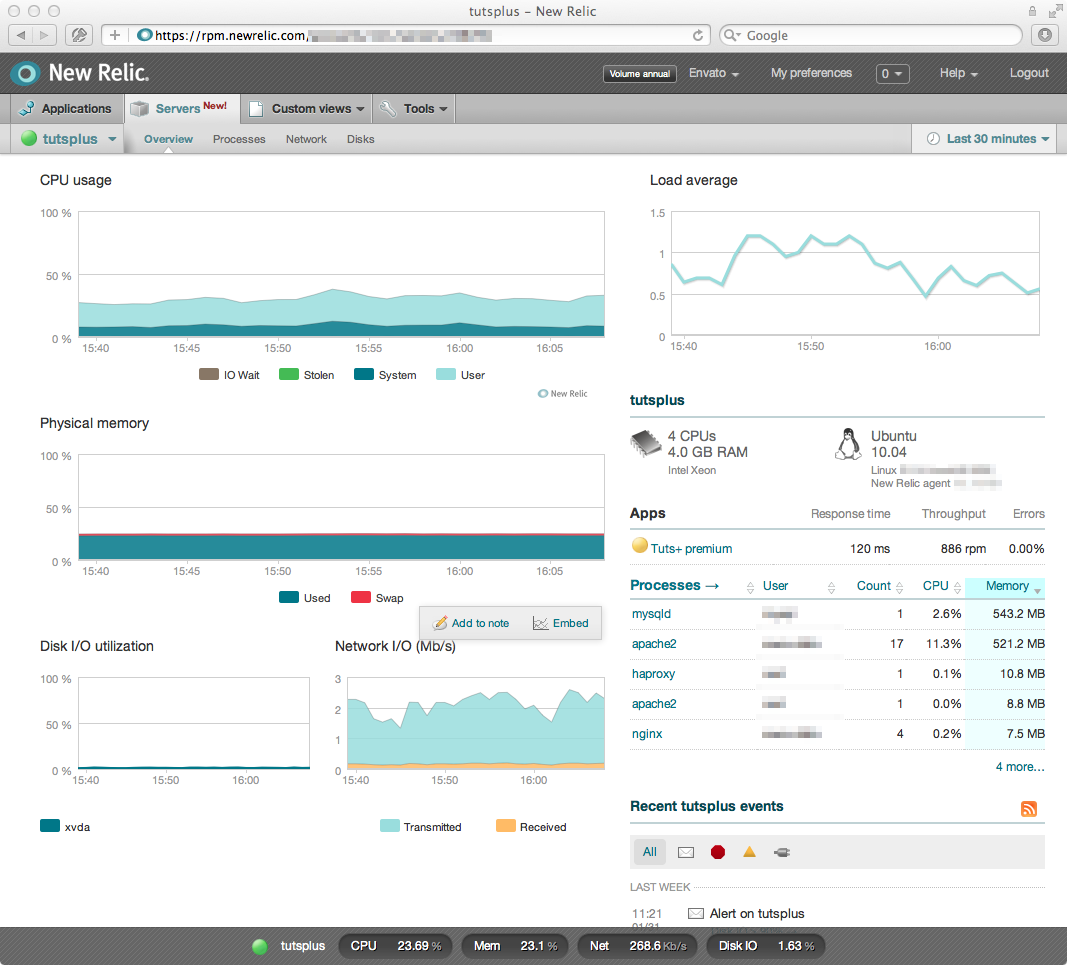Open the Help dropdown menu

tap(958, 73)
